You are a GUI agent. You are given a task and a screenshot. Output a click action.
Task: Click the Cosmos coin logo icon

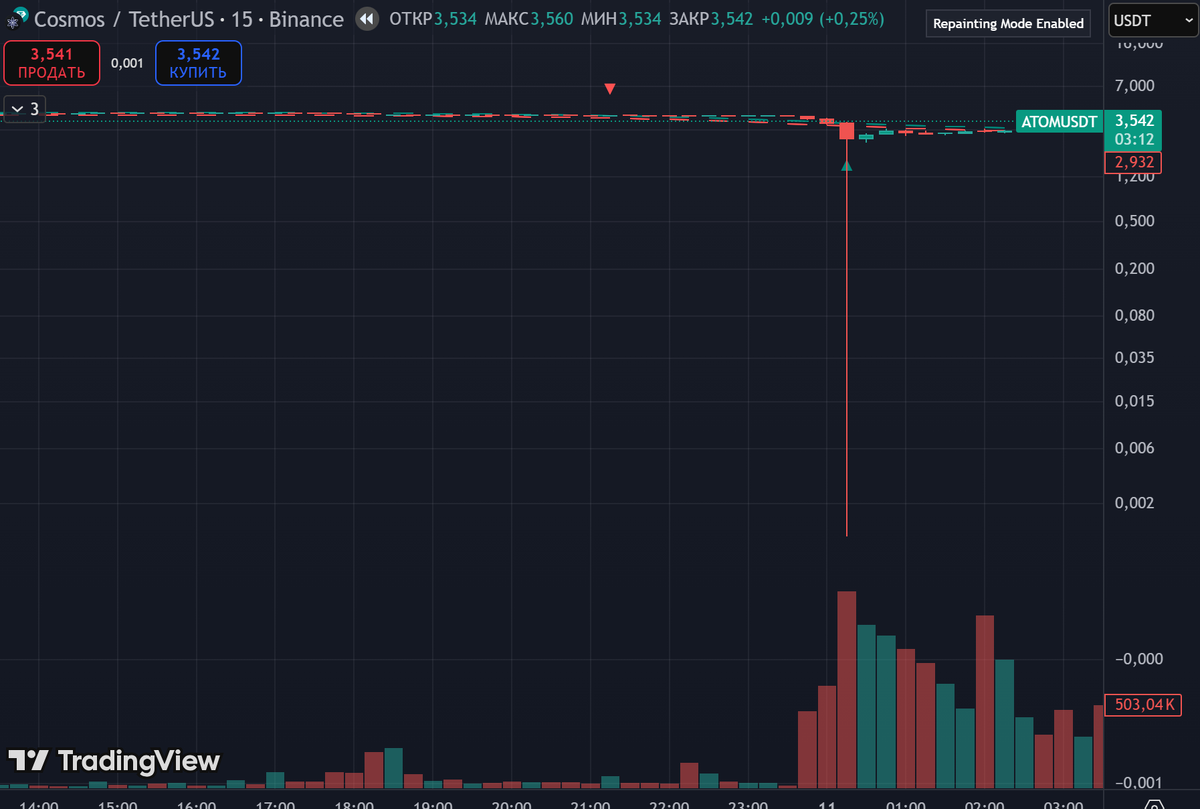[17, 19]
